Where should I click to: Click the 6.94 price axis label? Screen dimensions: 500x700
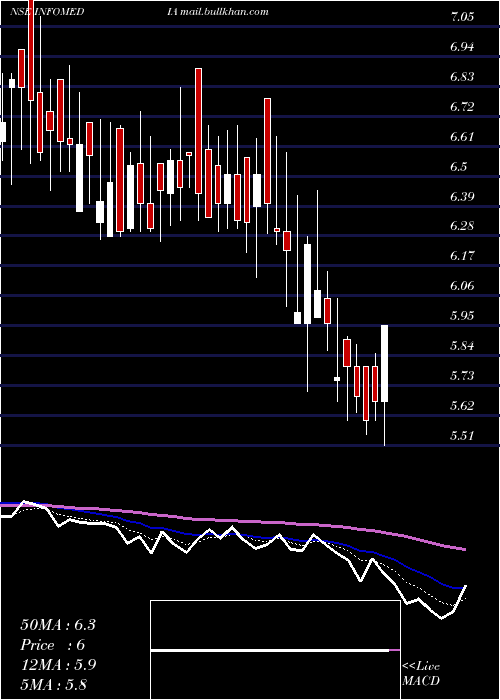(463, 47)
